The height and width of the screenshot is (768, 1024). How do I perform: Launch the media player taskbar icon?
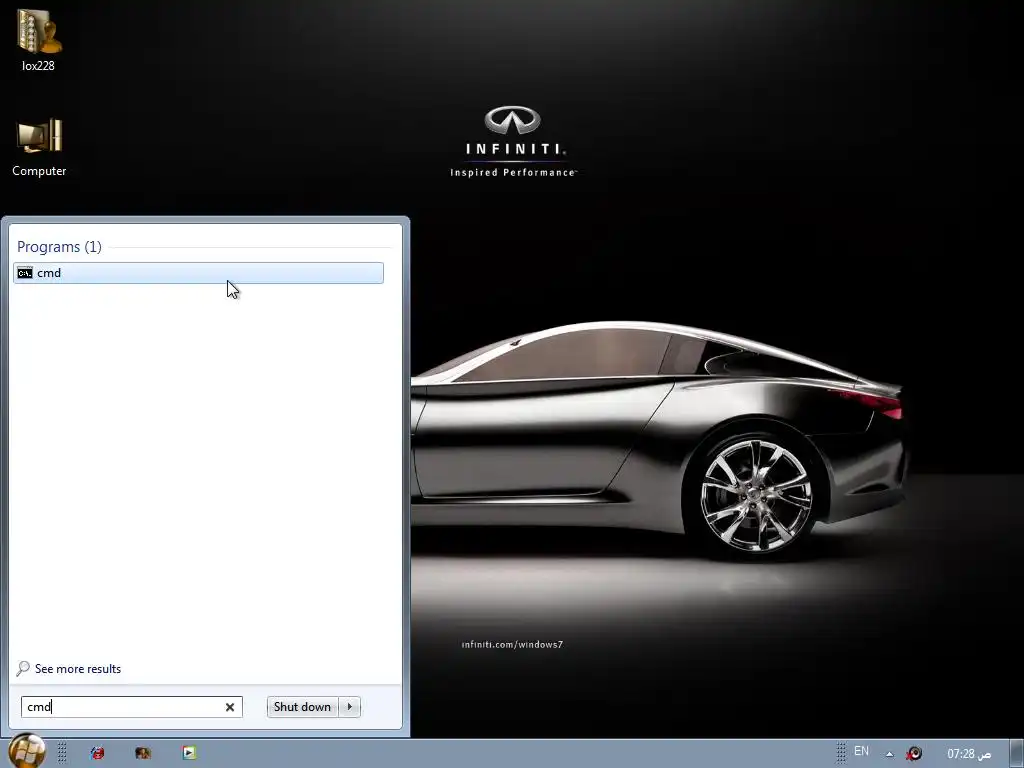point(189,753)
